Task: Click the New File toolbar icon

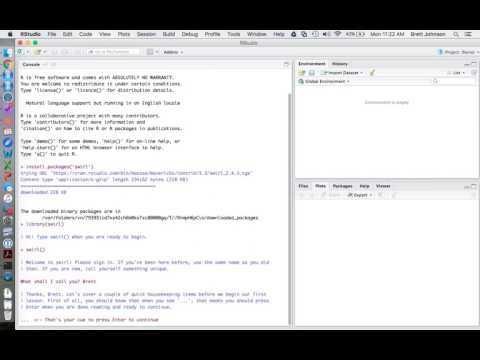Action: click(20, 52)
